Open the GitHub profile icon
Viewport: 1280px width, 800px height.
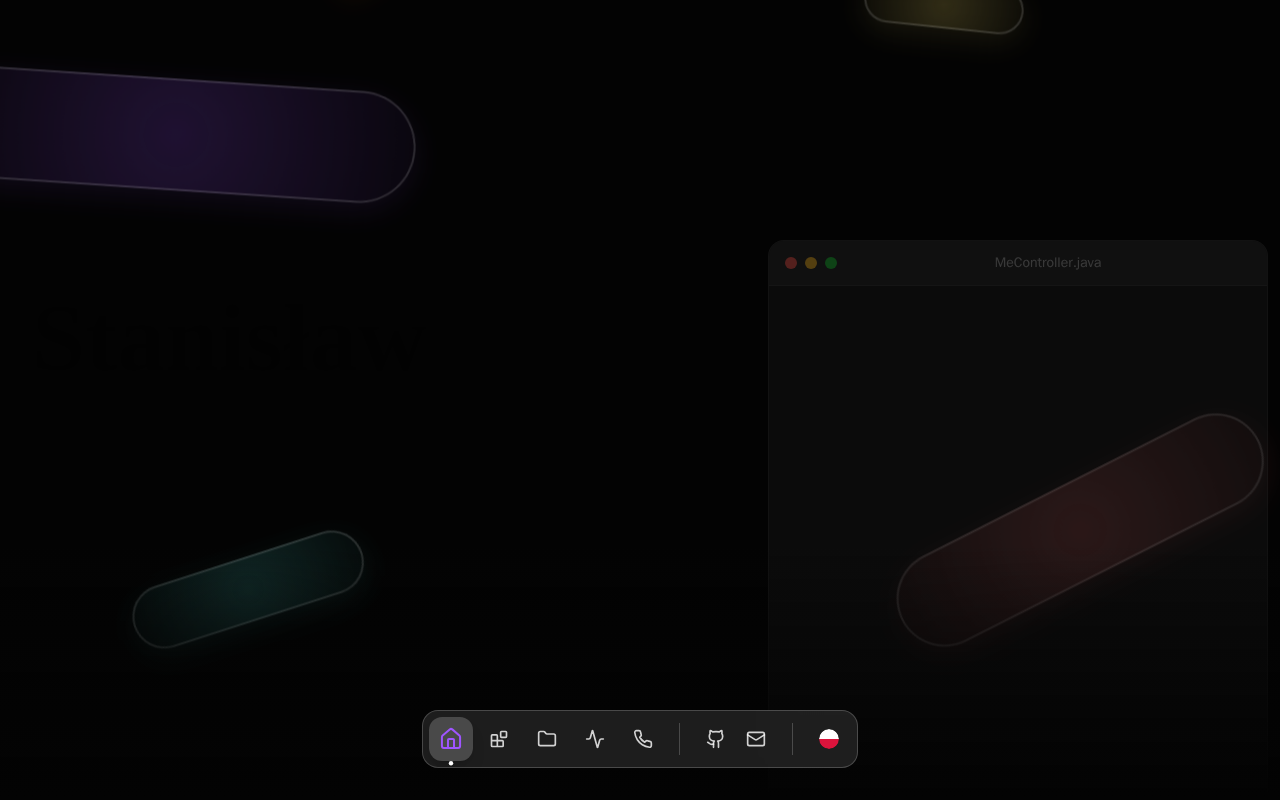click(716, 739)
